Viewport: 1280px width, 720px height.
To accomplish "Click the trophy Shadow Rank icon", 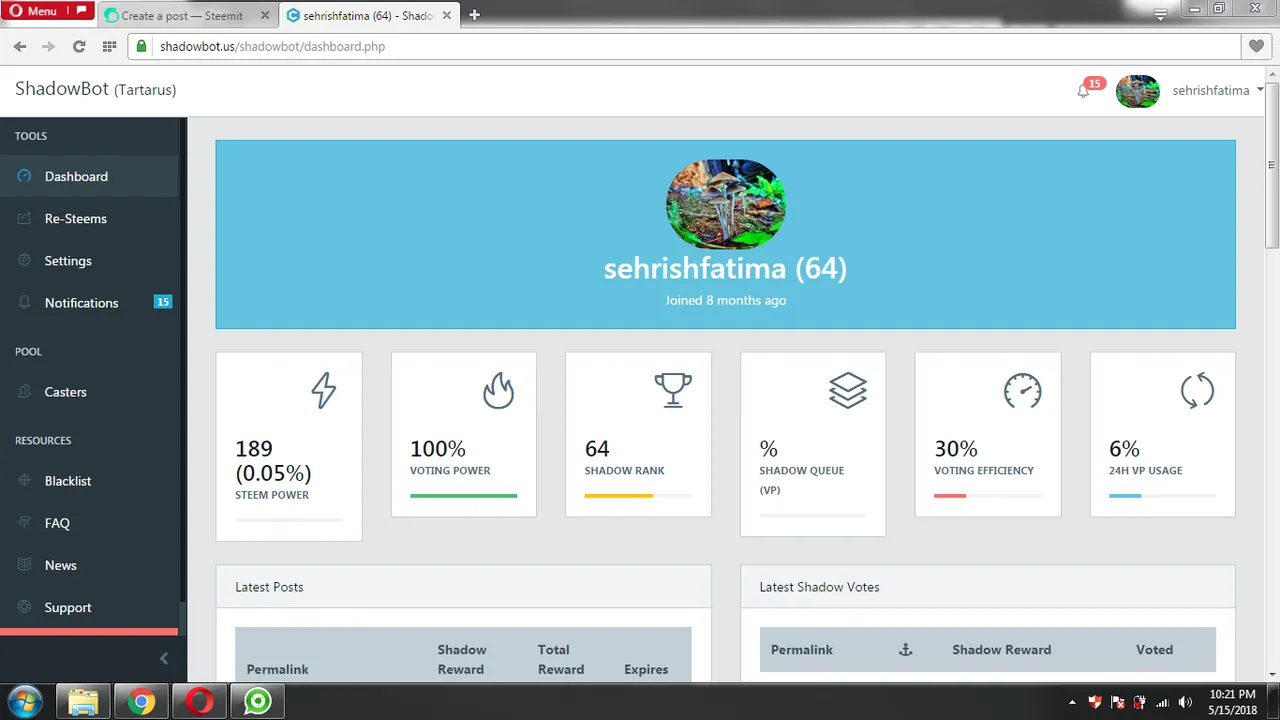I will tap(673, 390).
